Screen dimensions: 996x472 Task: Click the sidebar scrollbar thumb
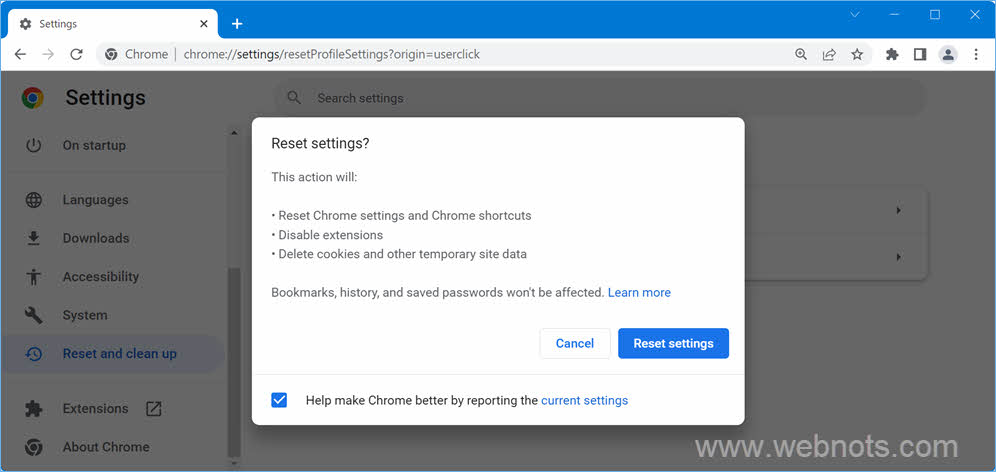pos(234,362)
